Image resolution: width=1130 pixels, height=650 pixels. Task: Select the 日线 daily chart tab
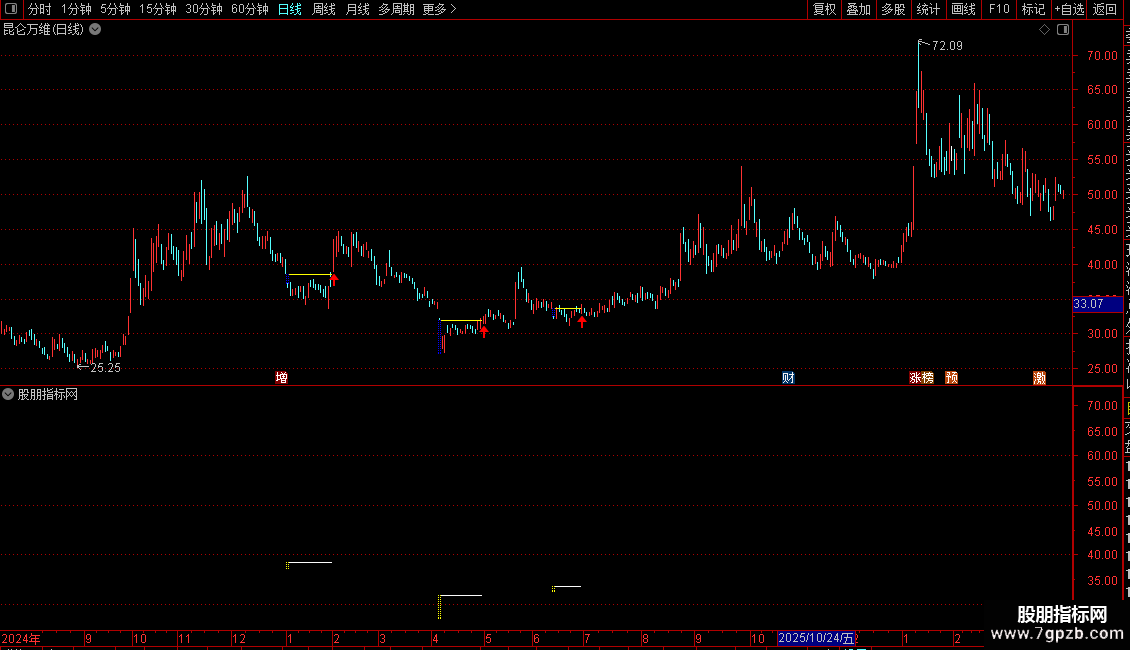coord(290,9)
